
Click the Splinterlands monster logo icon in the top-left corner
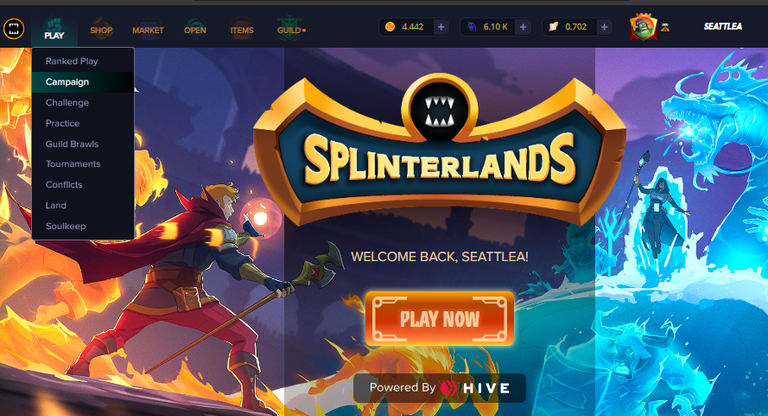pos(14,28)
